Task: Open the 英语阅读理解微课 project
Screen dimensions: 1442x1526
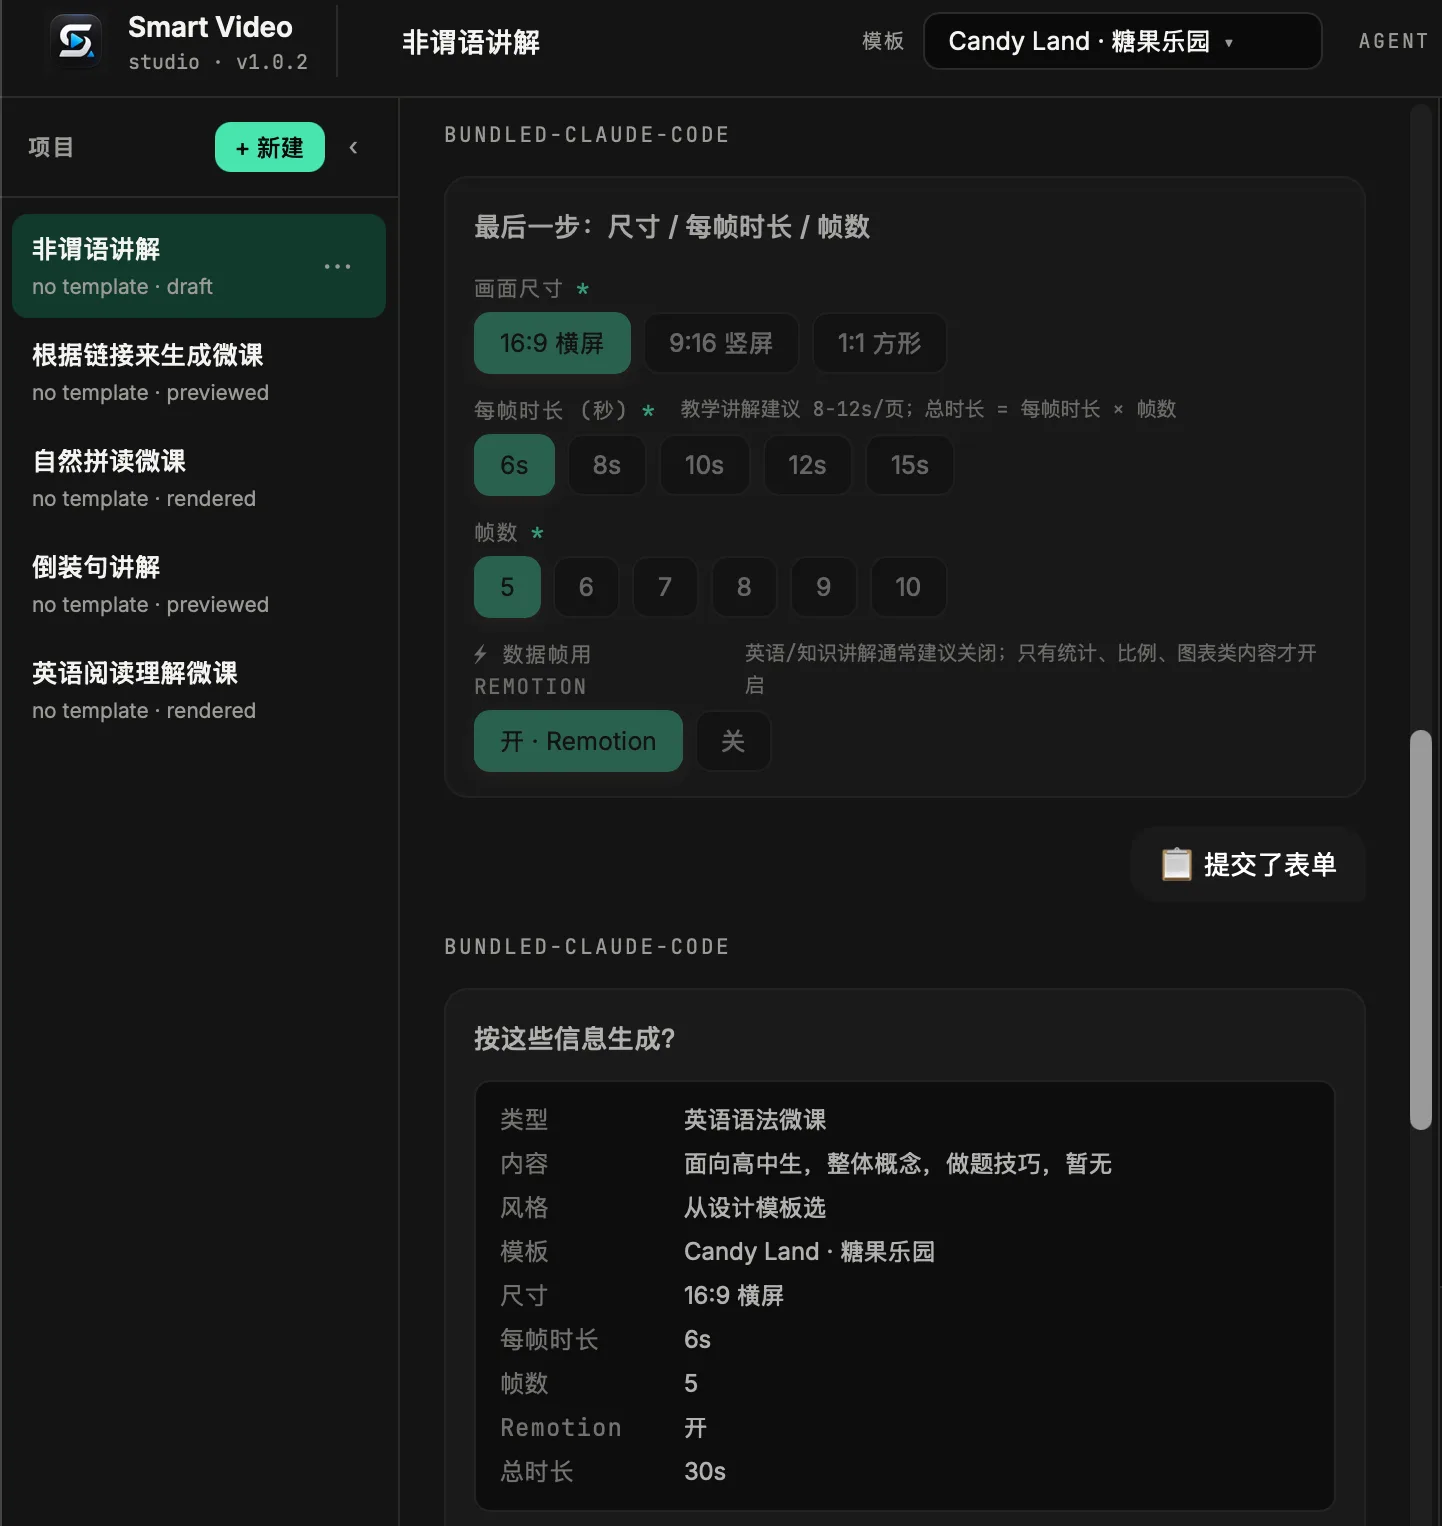Action: tap(199, 690)
